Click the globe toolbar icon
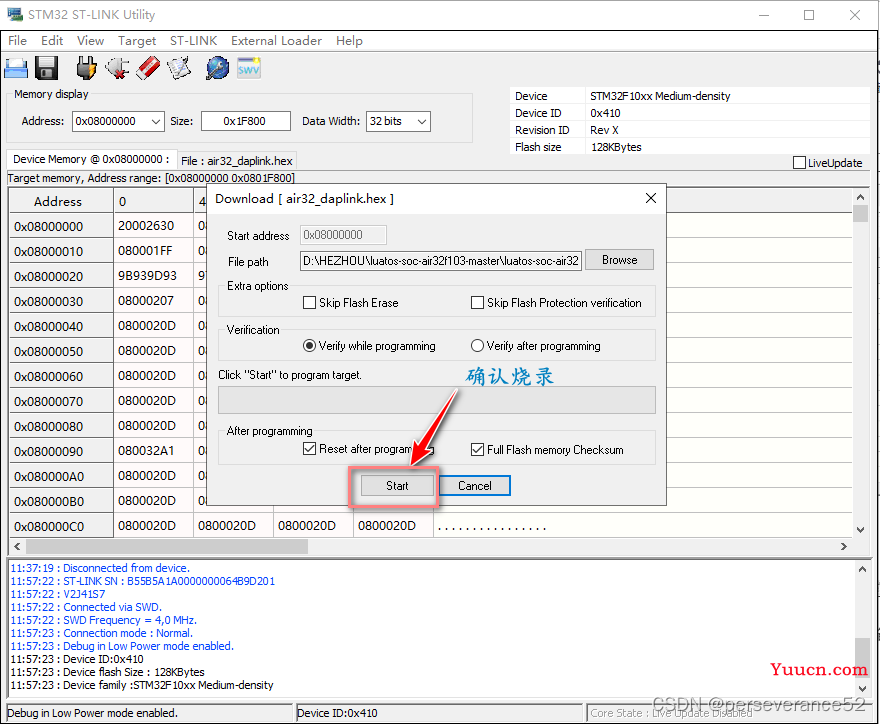Viewport: 880px width, 724px height. (x=217, y=68)
